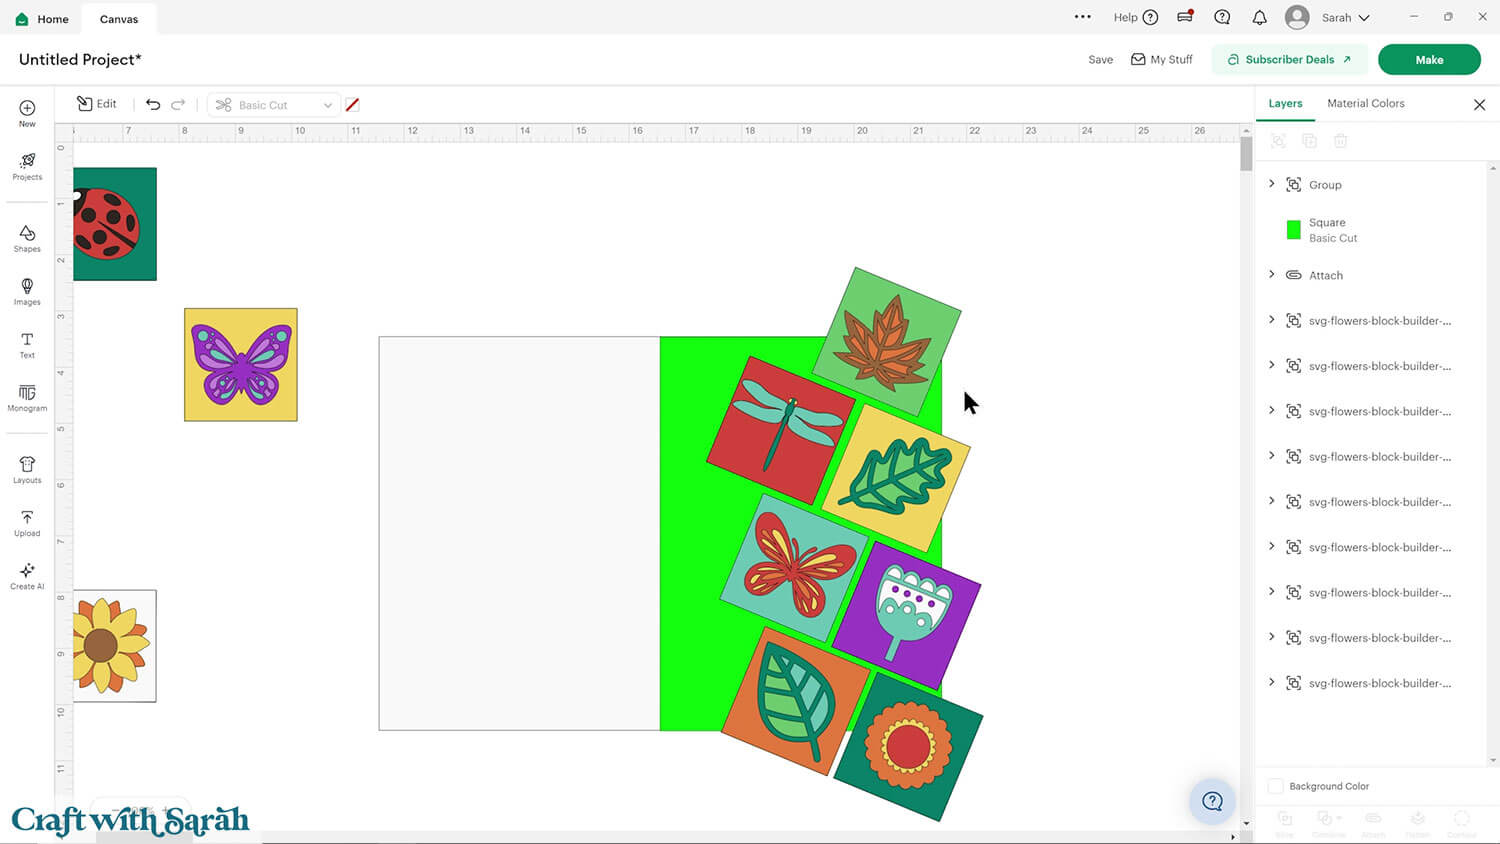
Task: Open the Shapes tool
Action: 27,238
